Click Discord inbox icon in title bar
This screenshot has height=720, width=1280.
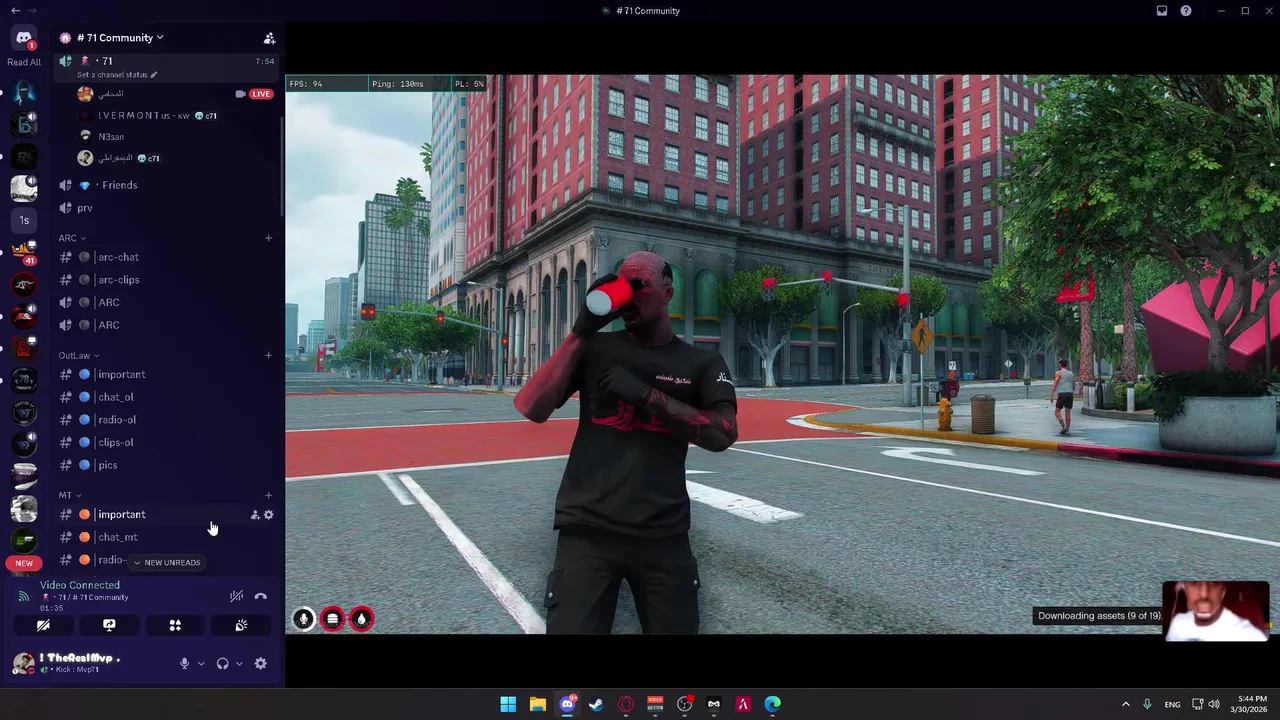[x=1162, y=11]
